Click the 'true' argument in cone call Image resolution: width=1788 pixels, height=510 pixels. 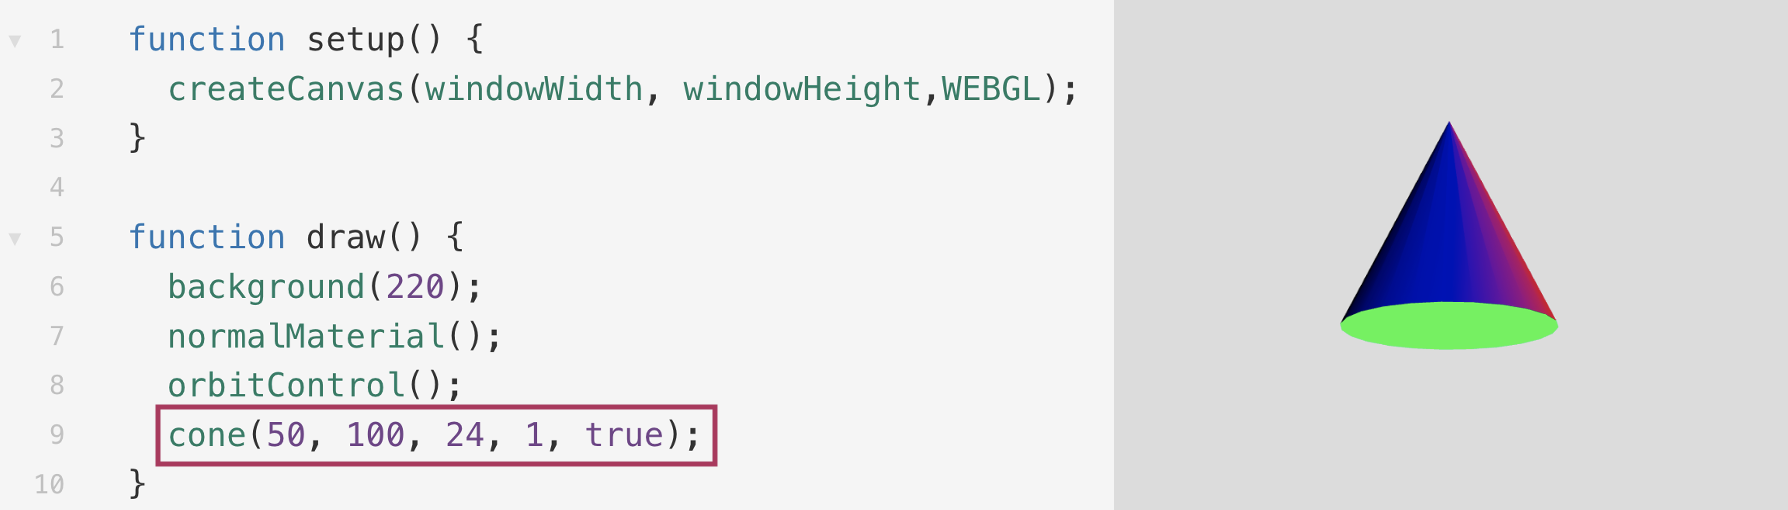tap(624, 435)
